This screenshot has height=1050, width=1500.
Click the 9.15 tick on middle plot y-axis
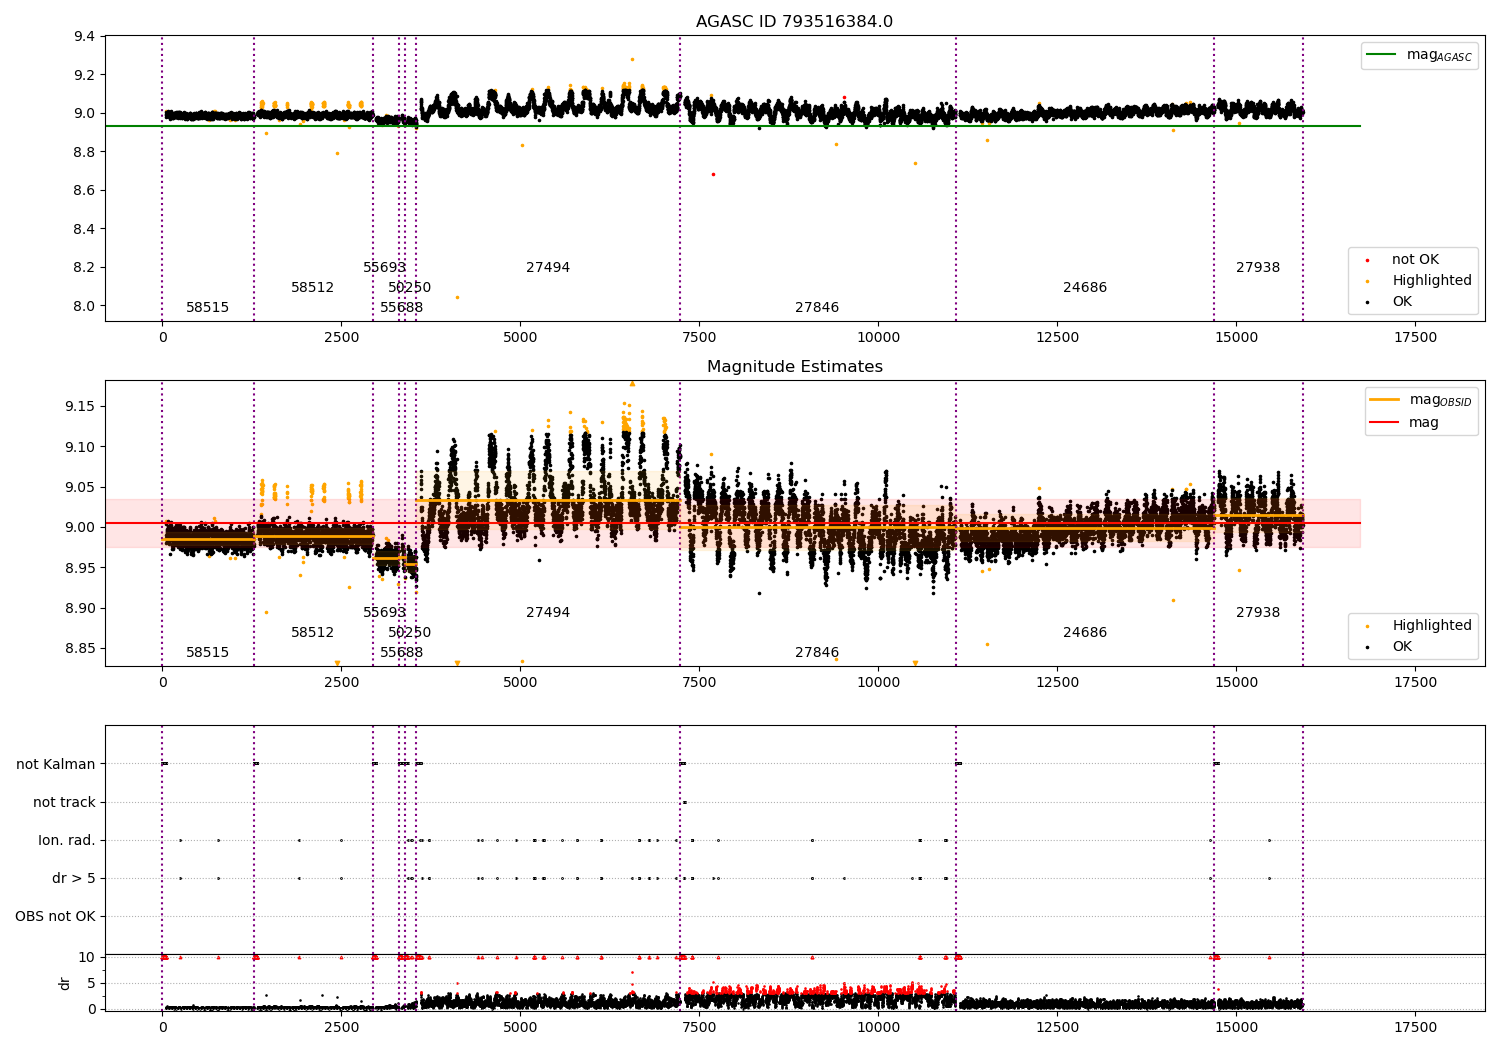pyautogui.click(x=80, y=406)
